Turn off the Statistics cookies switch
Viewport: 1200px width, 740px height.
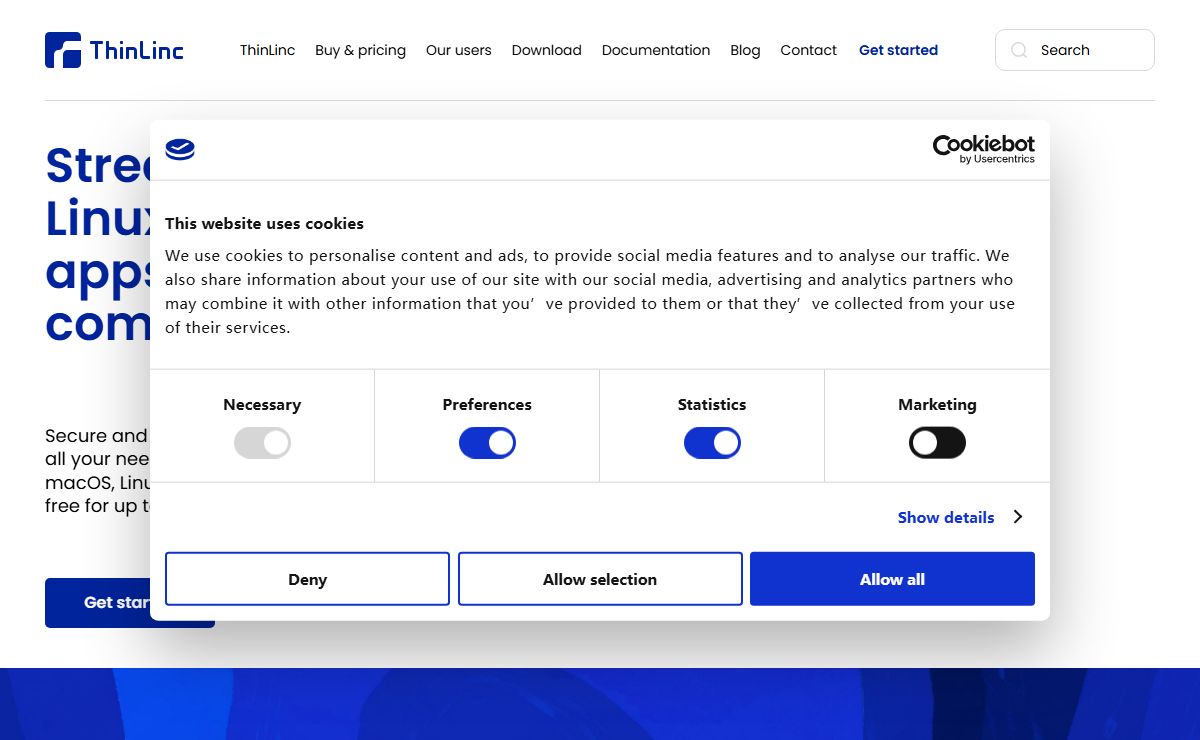(712, 443)
